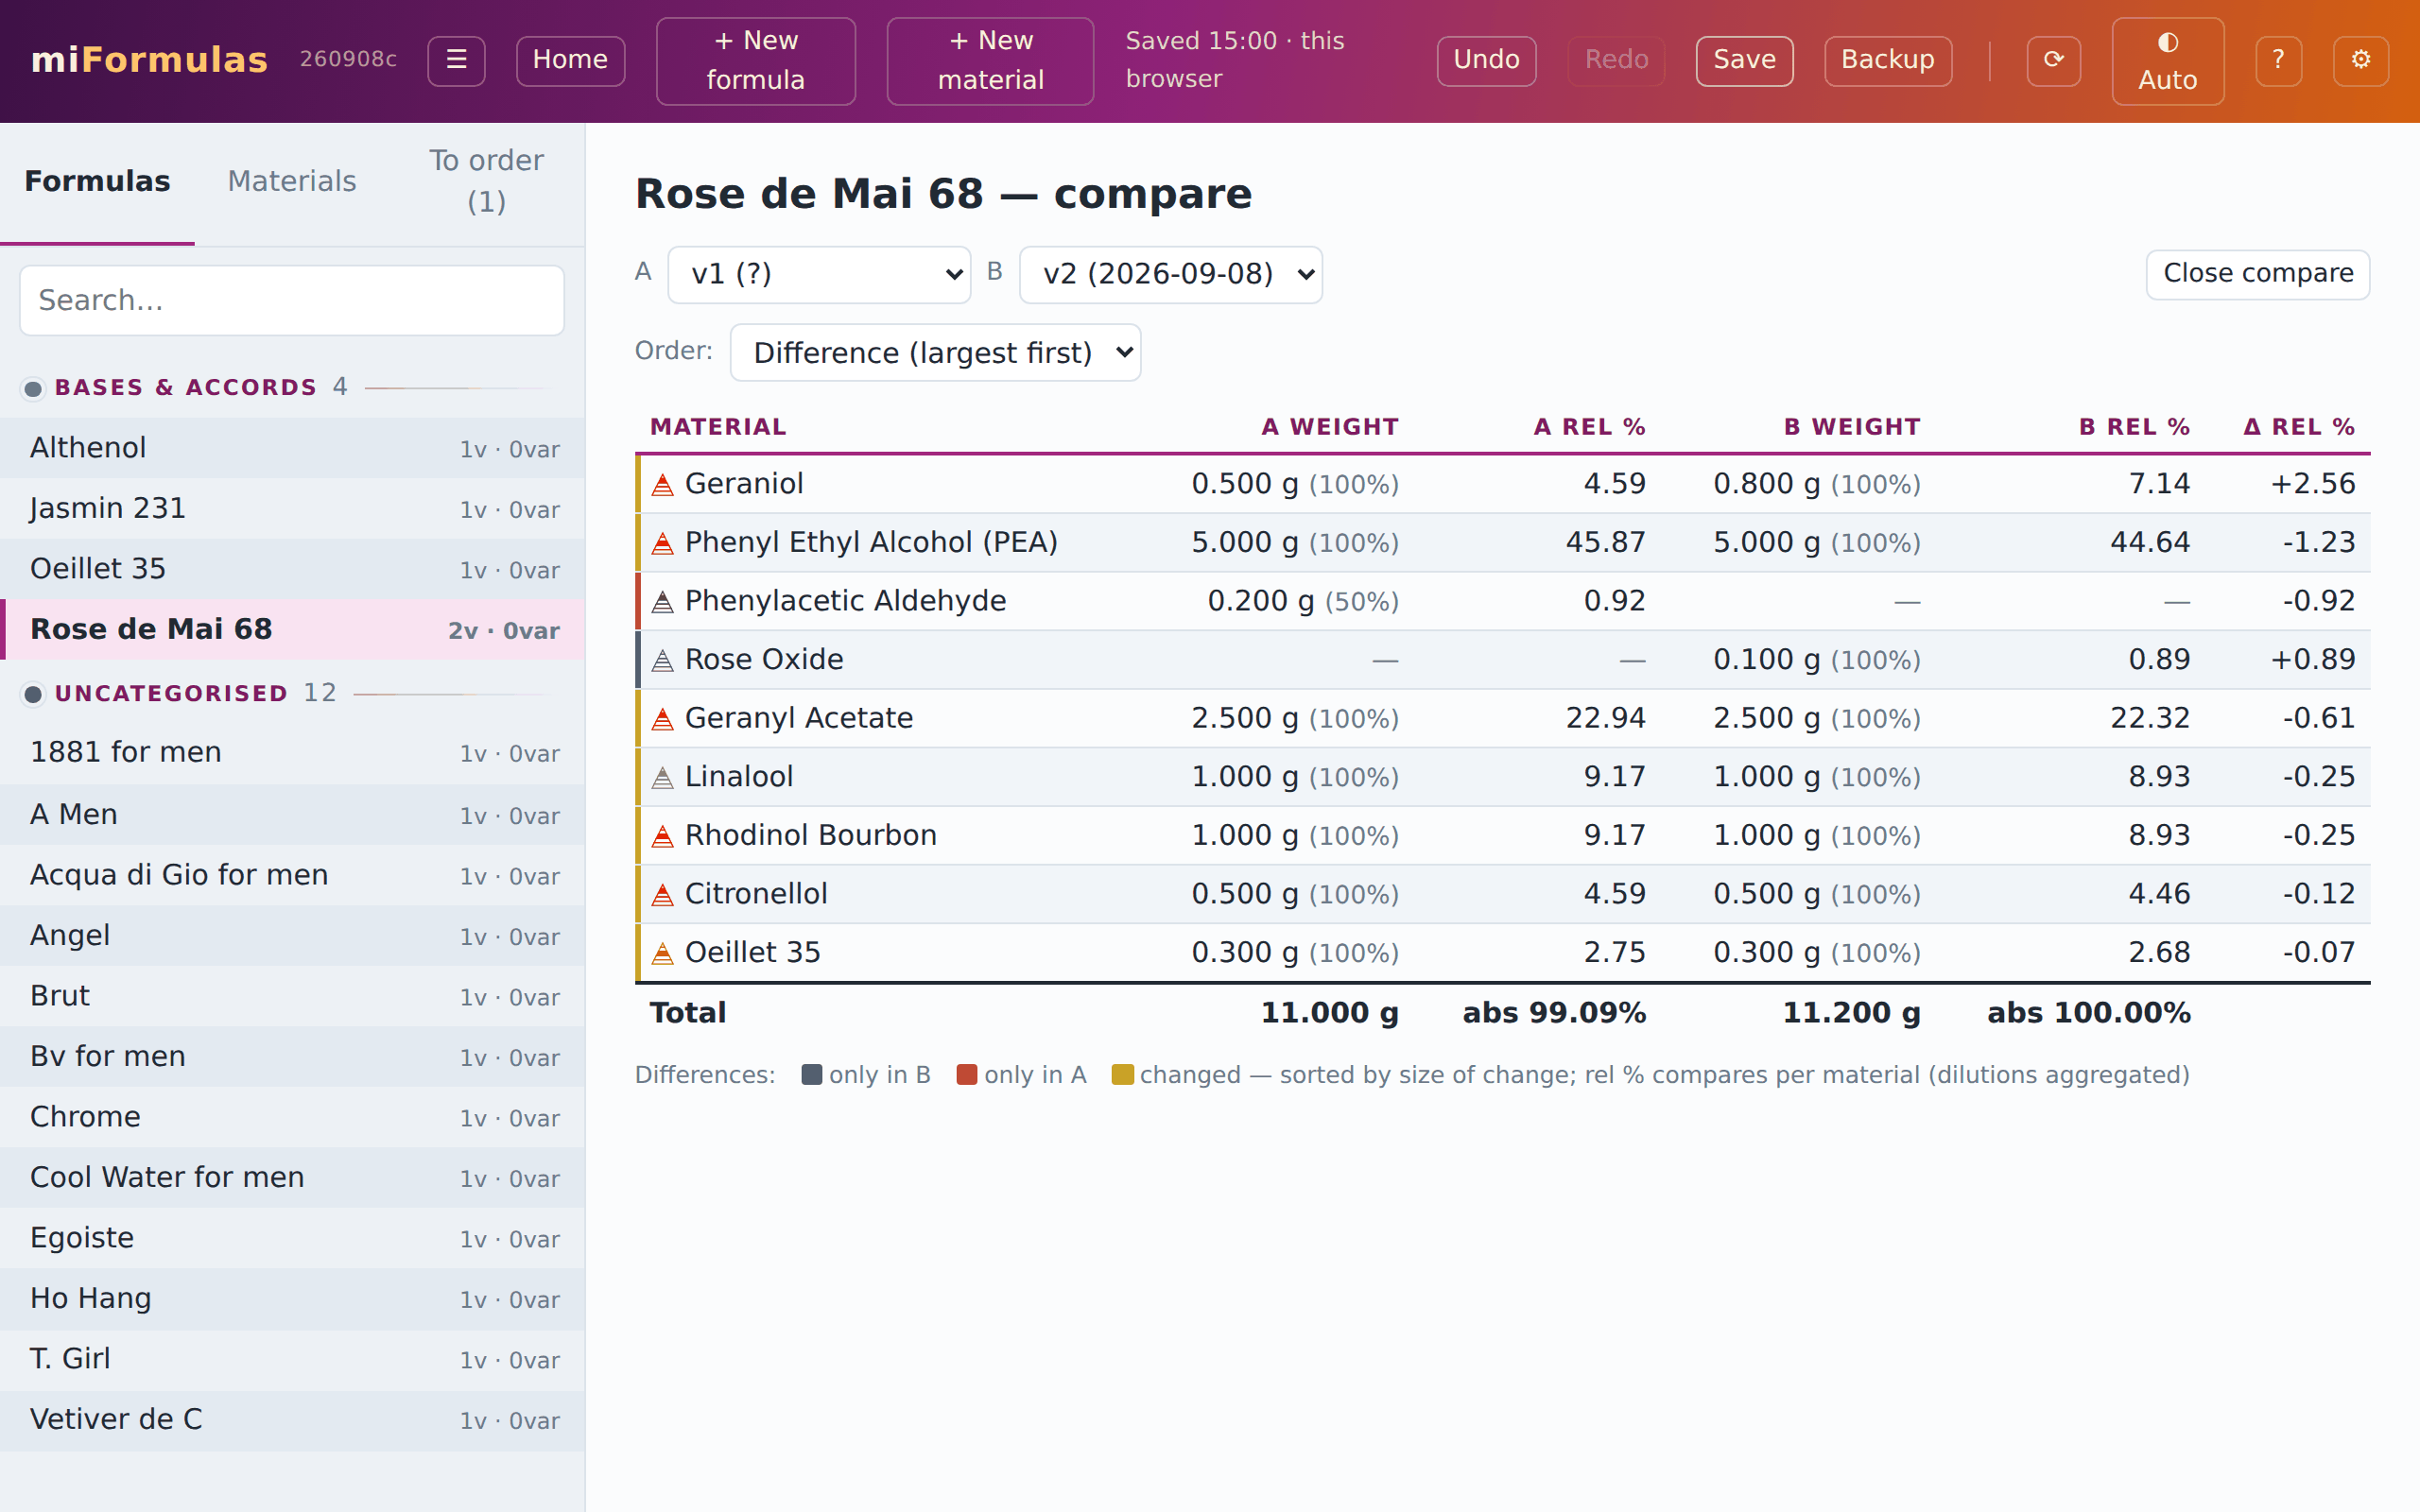Click the 'Saved 15:00 · this browser' status
The width and height of the screenshot is (2420, 1512).
pos(1234,60)
